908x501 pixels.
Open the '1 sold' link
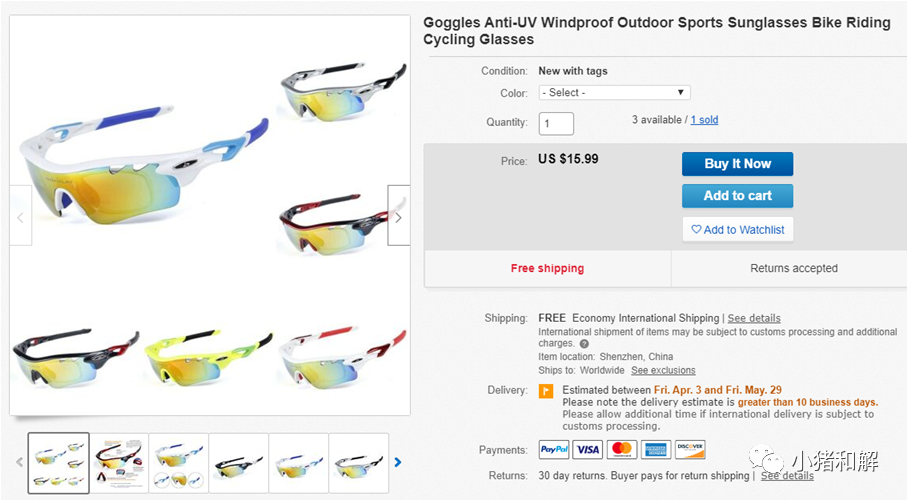point(704,120)
